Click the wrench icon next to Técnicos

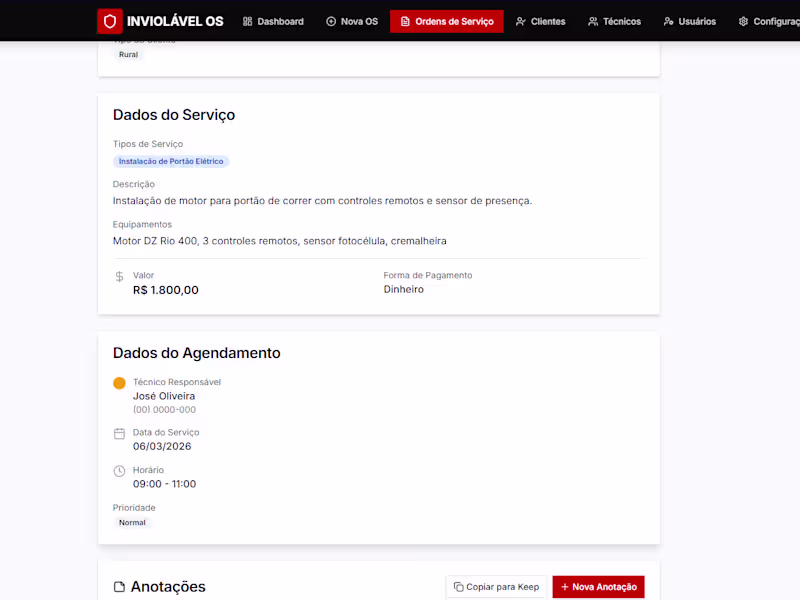point(590,20)
